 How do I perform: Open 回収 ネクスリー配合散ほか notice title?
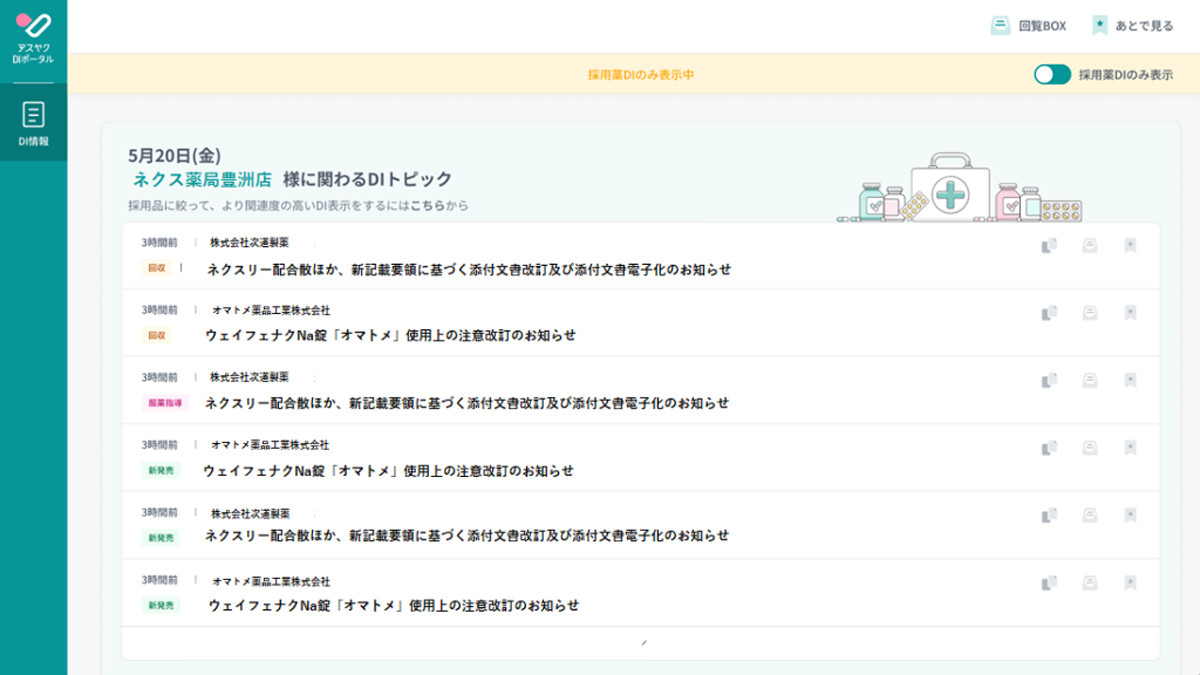pyautogui.click(x=469, y=269)
